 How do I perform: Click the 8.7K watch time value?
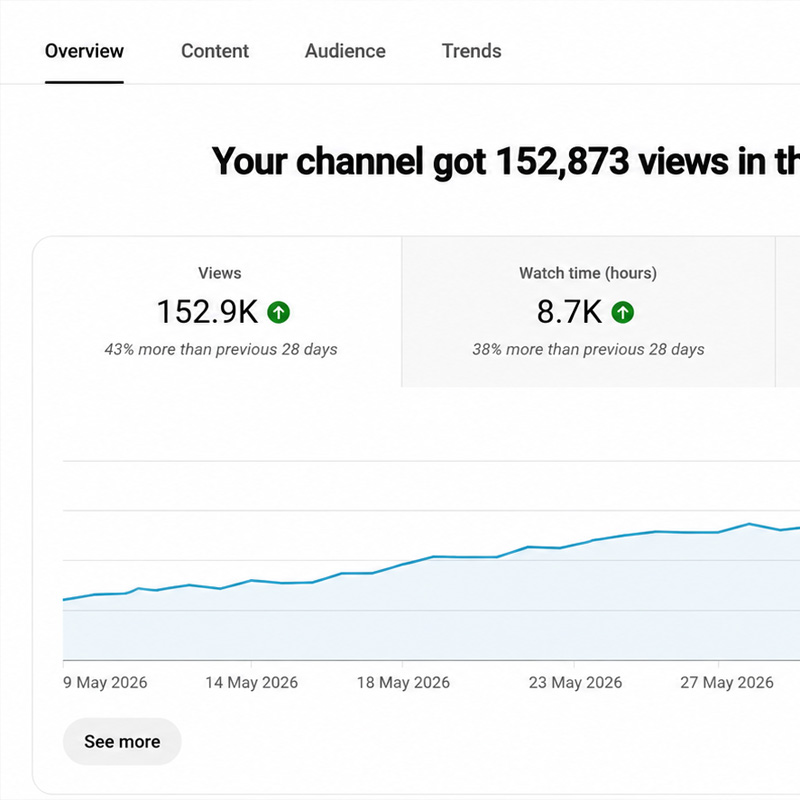[x=569, y=312]
